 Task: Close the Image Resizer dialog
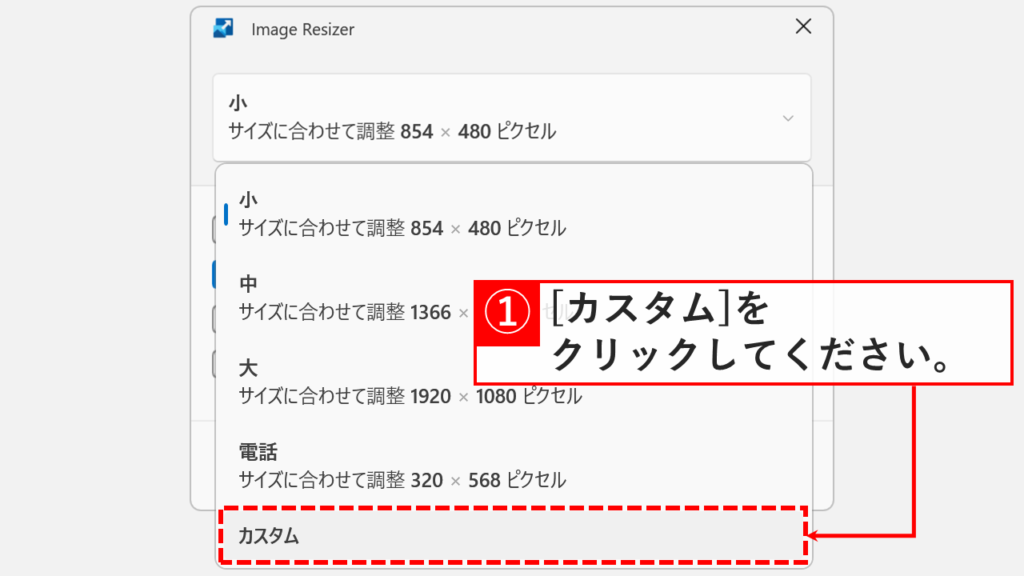tap(803, 27)
